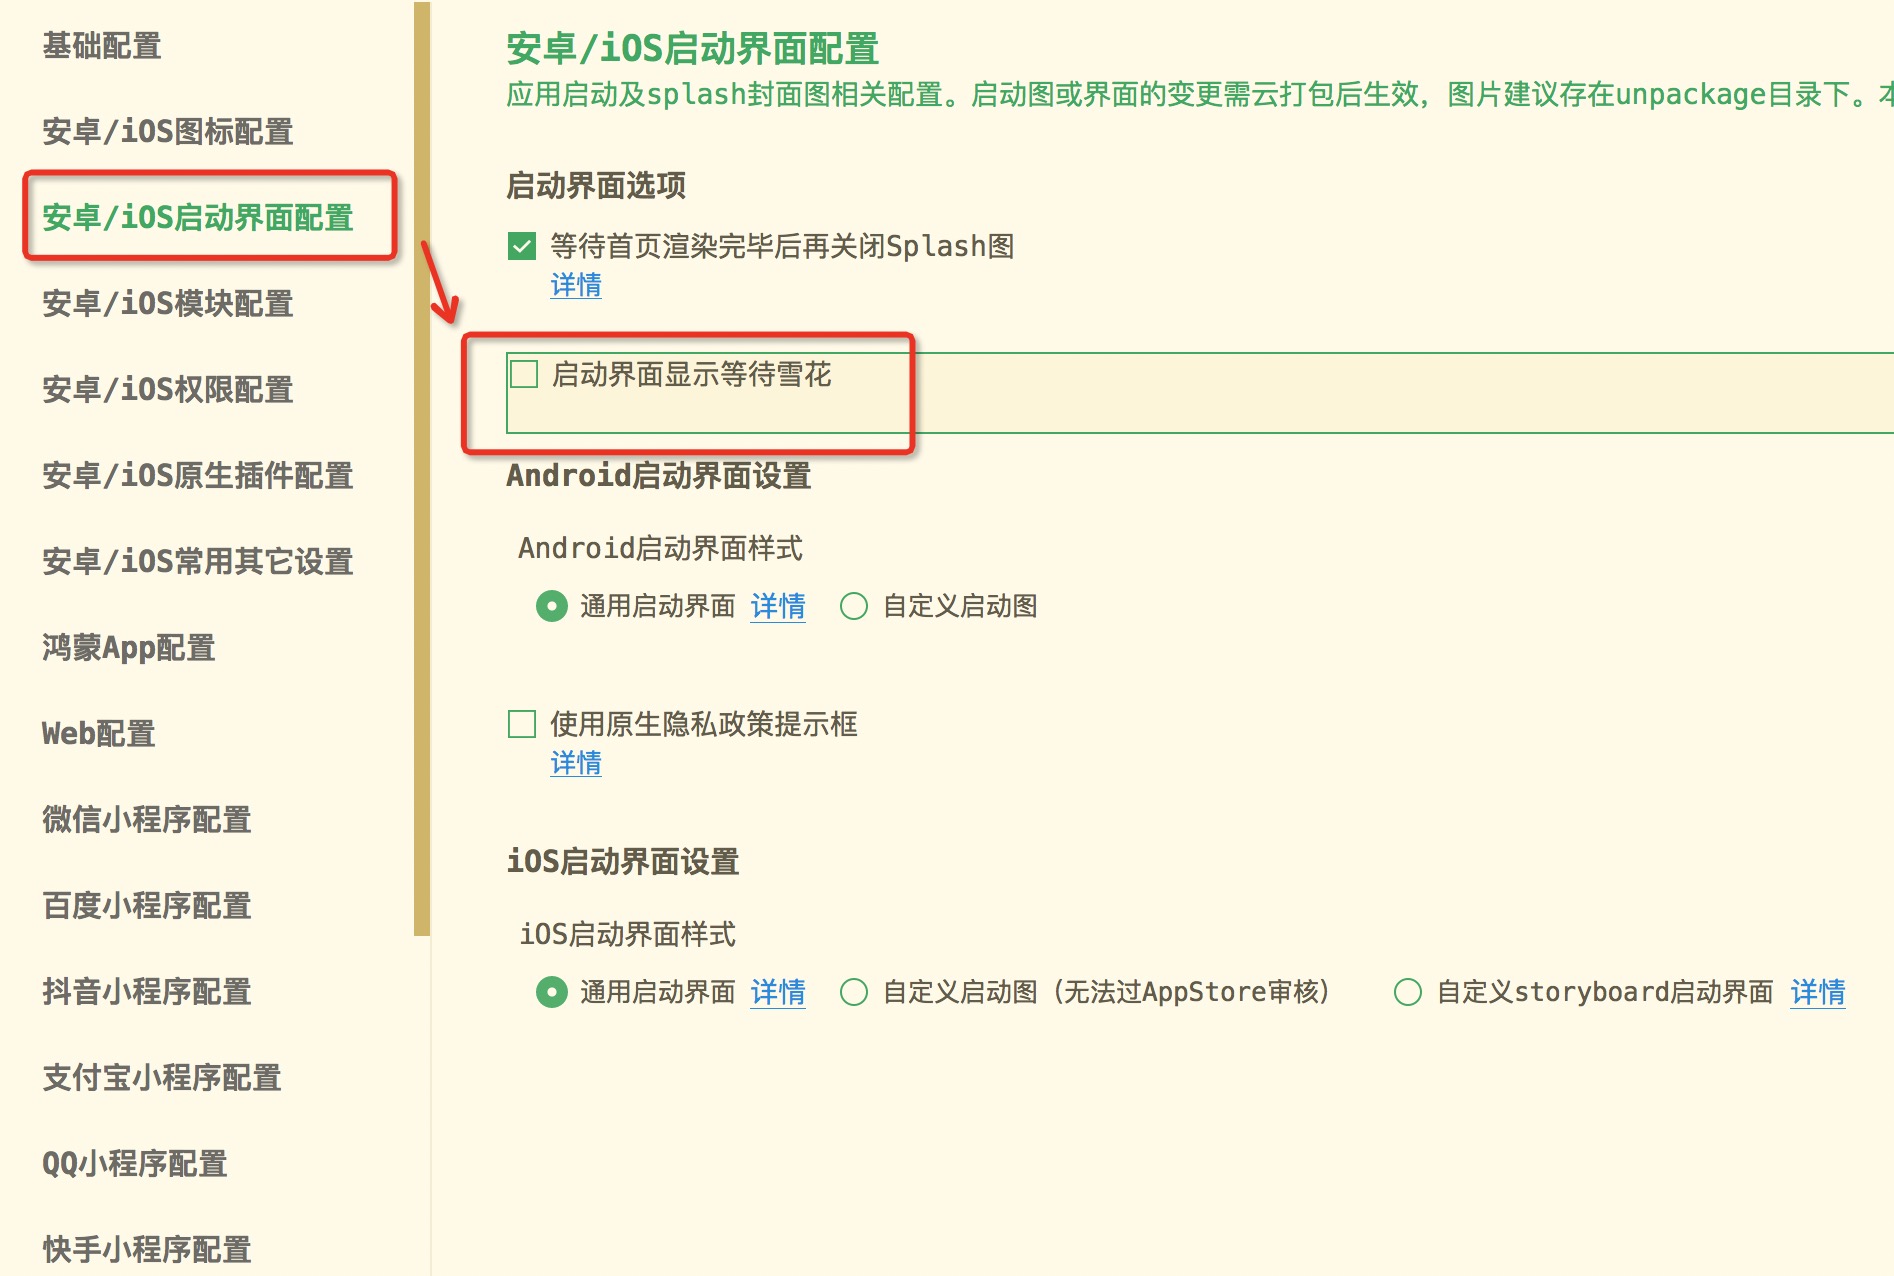
Task: Open 详情 link next to storyboard启动界面
Action: pyautogui.click(x=1818, y=992)
